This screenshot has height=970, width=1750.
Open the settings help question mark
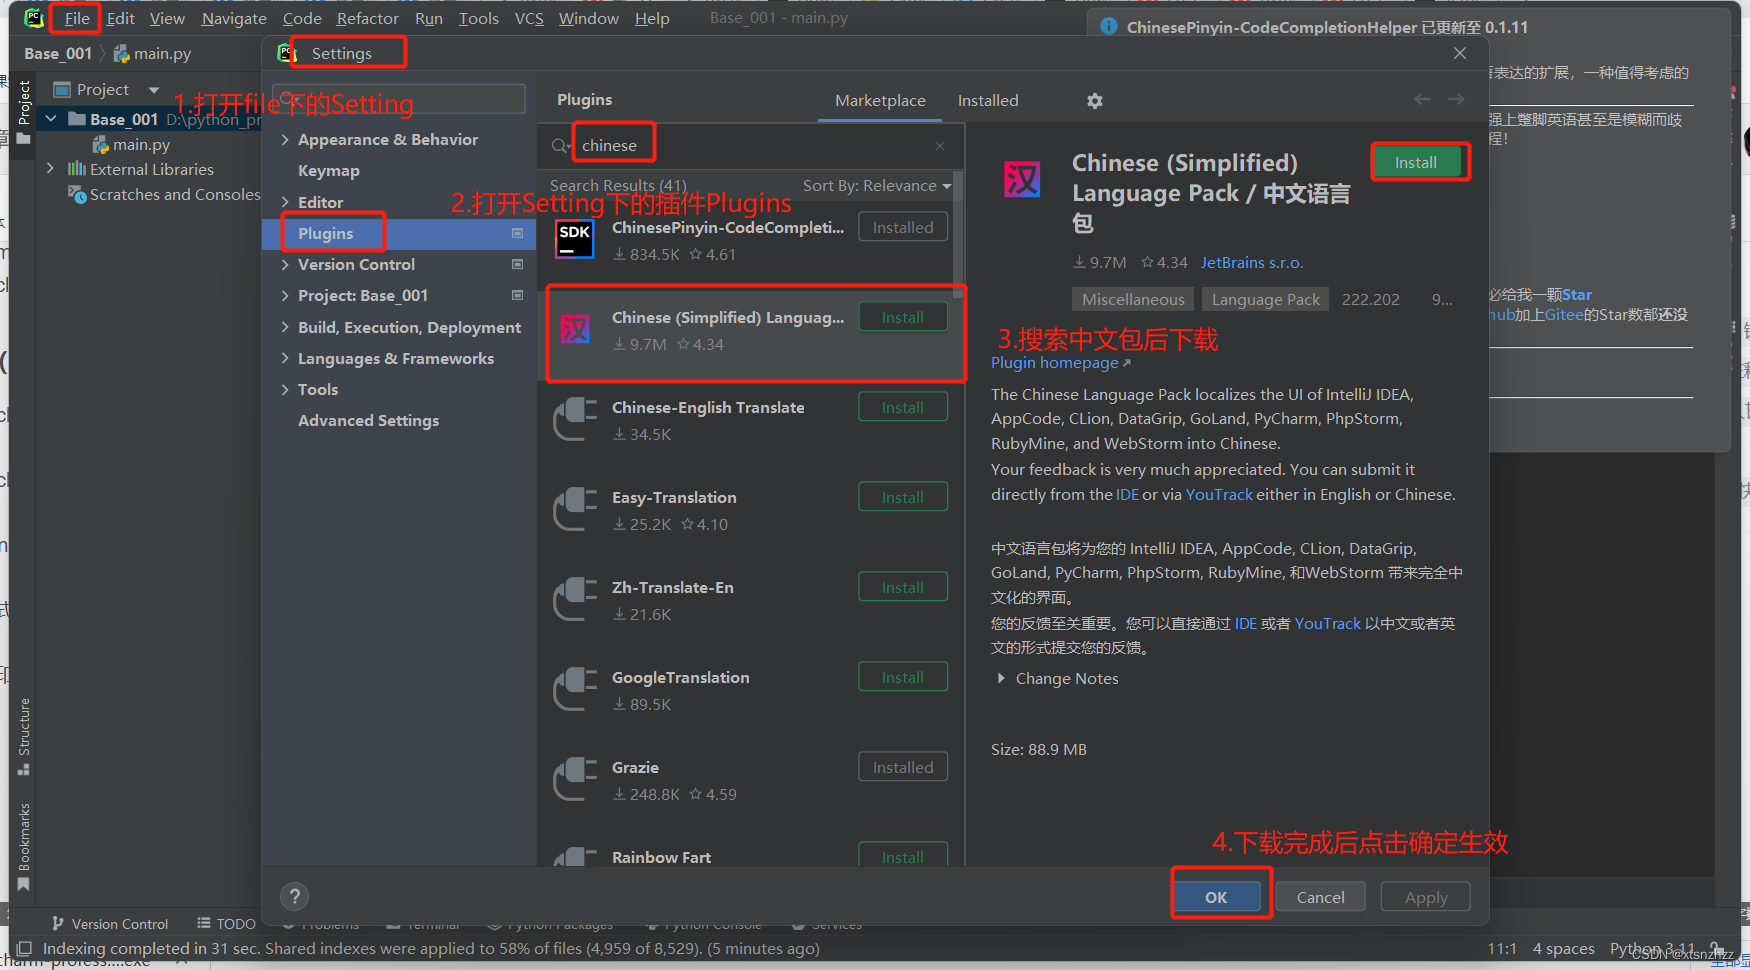pyautogui.click(x=294, y=896)
